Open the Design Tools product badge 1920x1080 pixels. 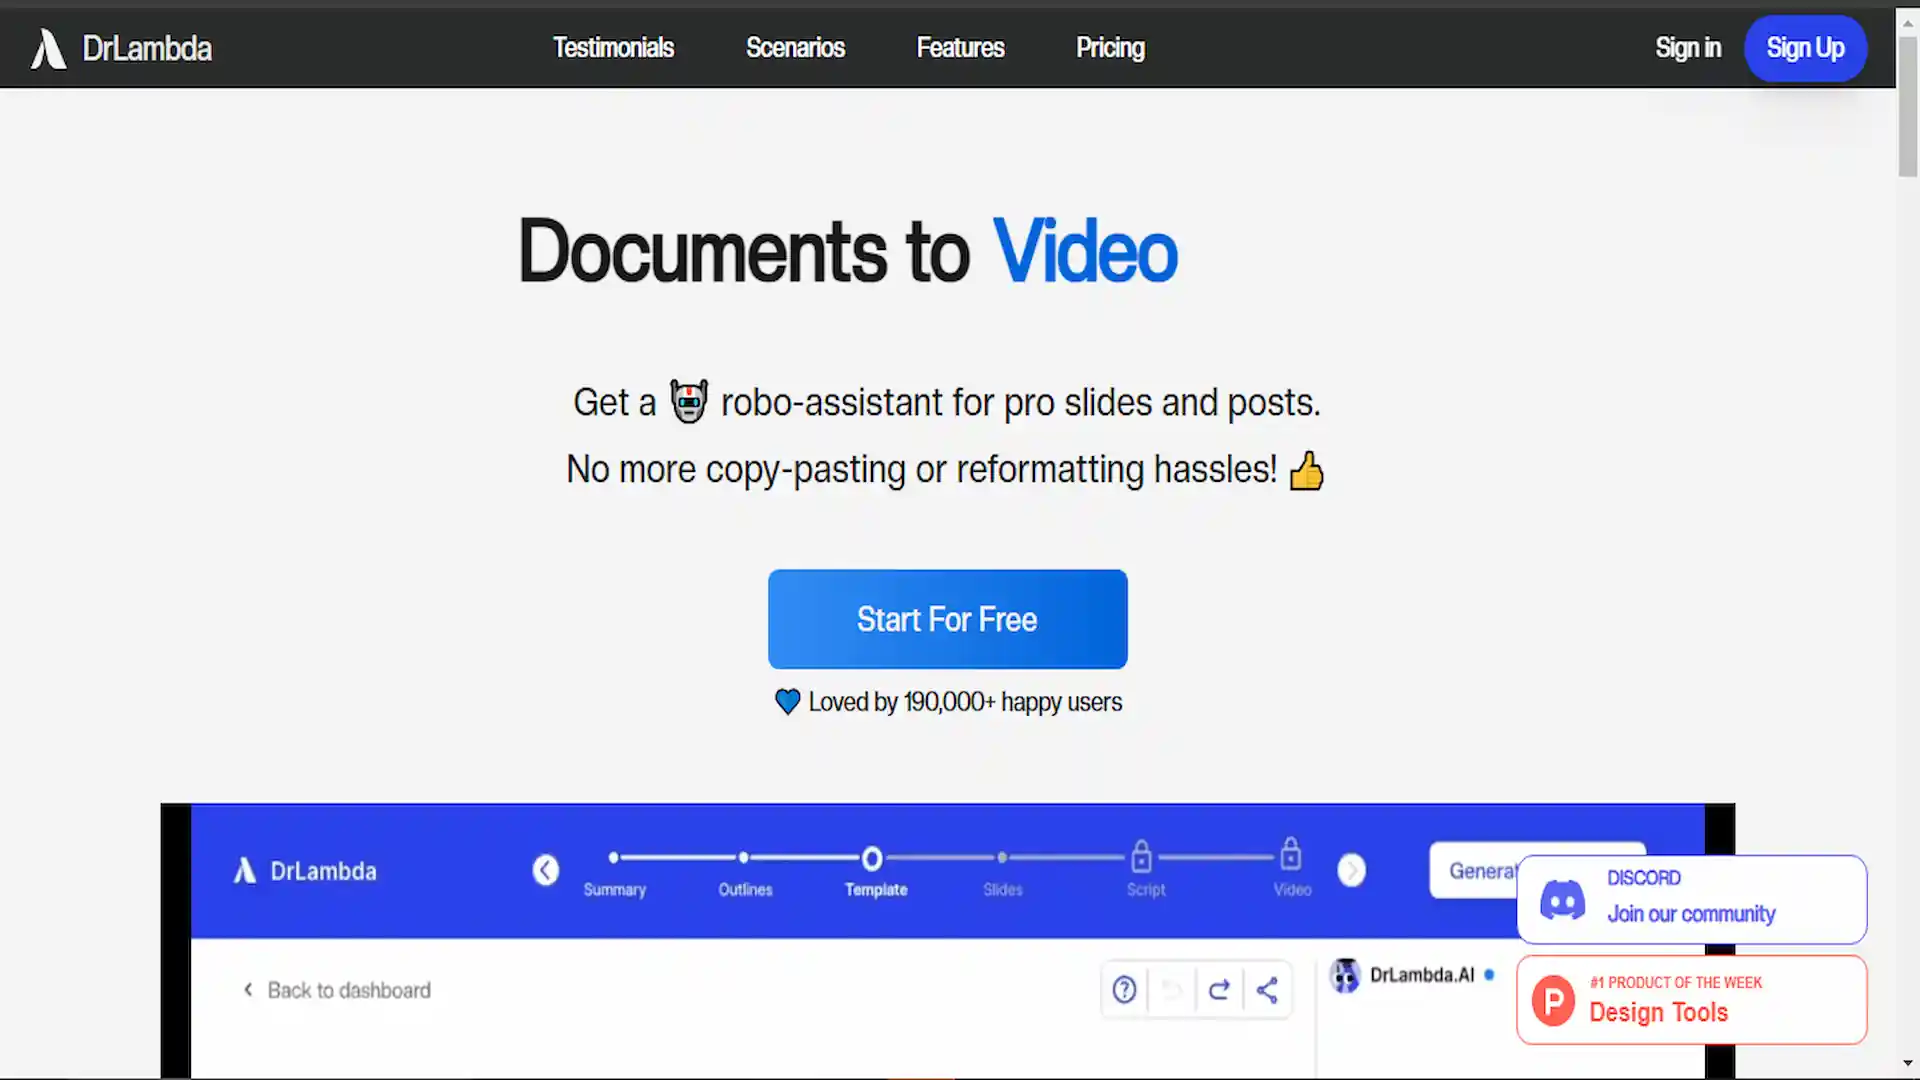[1691, 1000]
